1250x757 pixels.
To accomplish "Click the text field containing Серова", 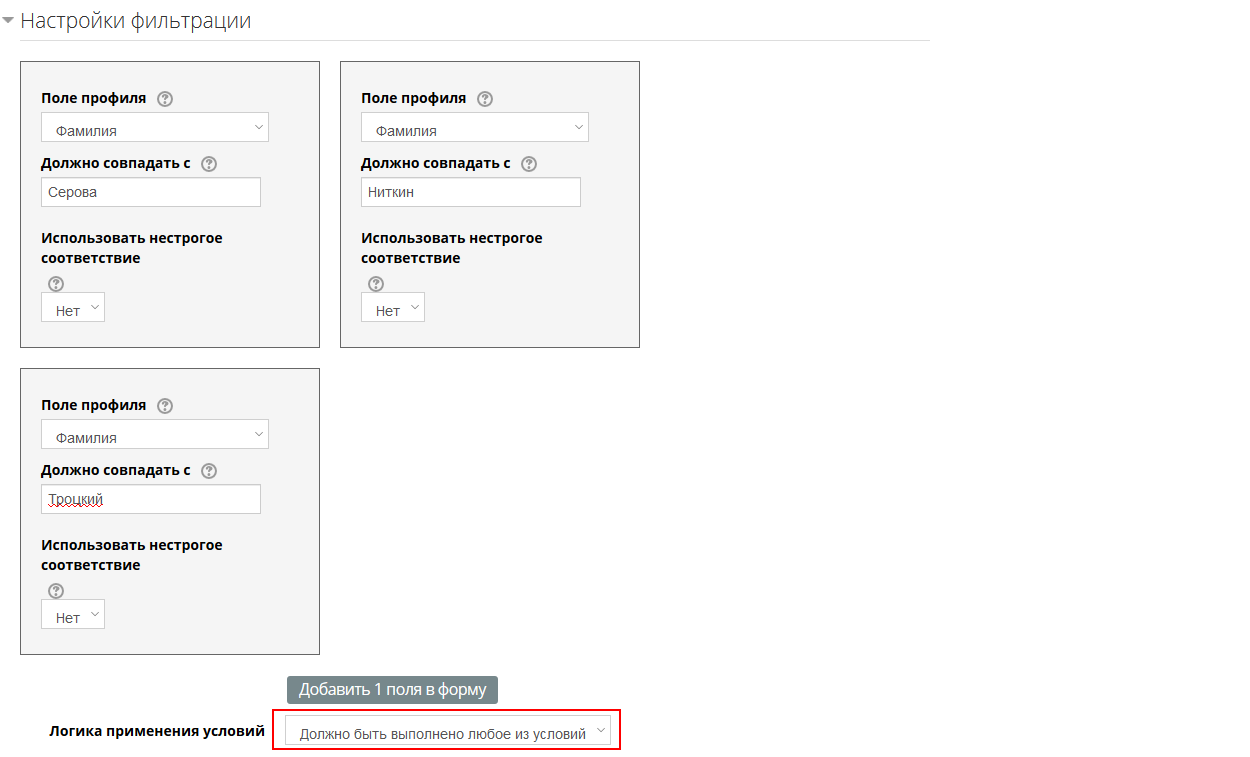I will [151, 192].
